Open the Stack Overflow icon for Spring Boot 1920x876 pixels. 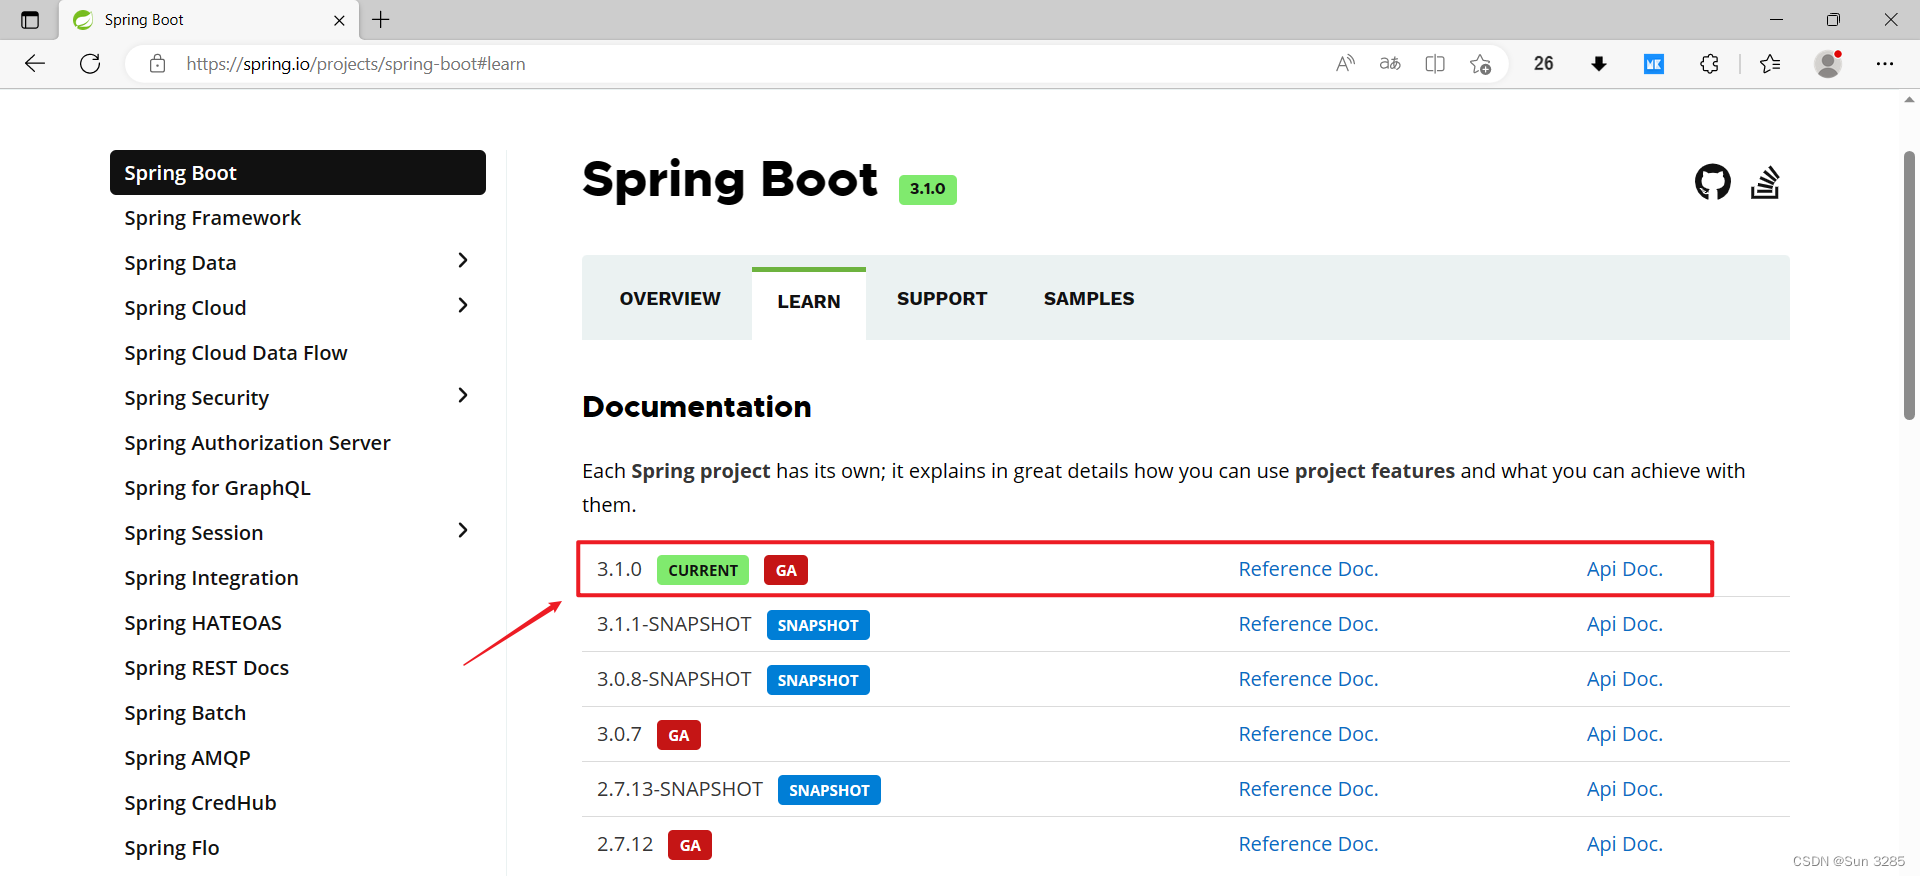point(1765,182)
